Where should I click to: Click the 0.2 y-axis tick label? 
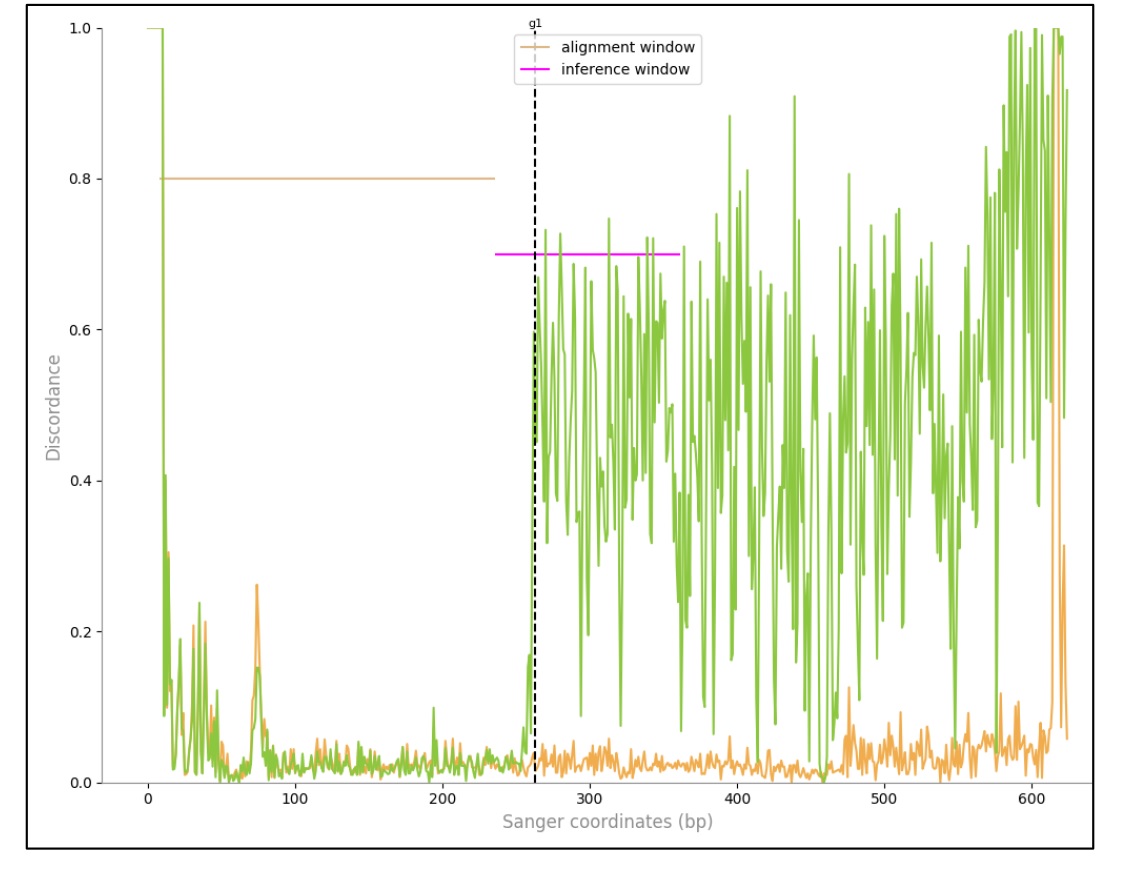click(81, 632)
